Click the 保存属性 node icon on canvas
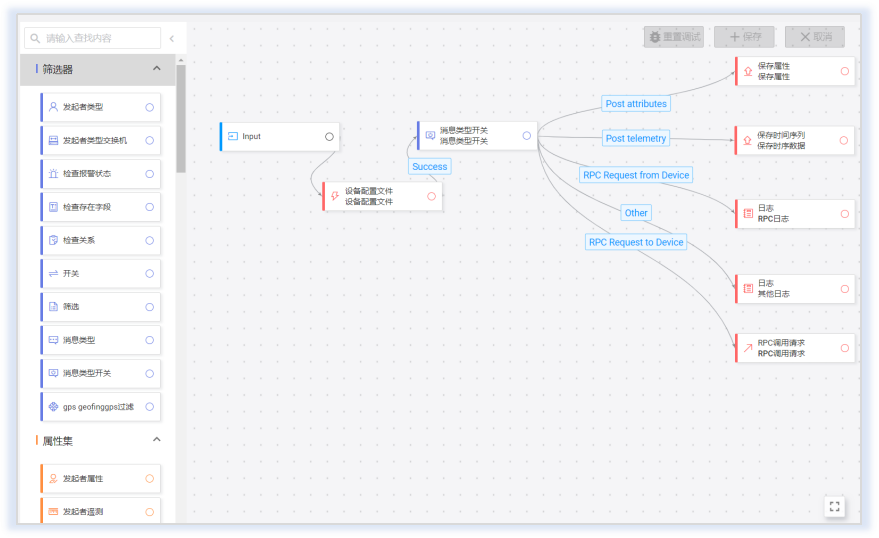The height and width of the screenshot is (538, 879). click(748, 71)
